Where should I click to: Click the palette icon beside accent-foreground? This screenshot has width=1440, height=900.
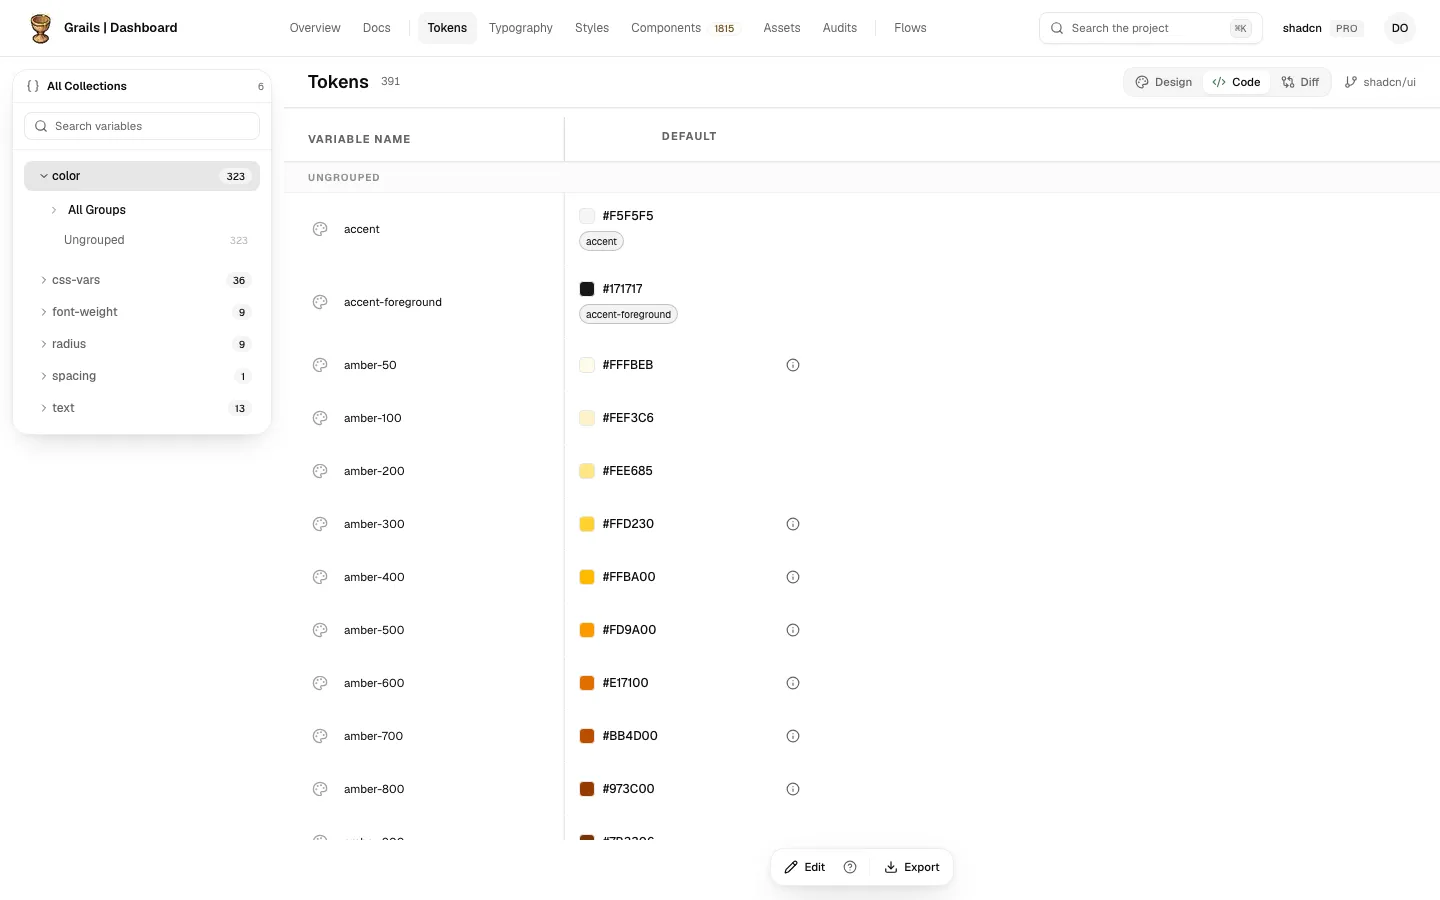click(x=320, y=302)
